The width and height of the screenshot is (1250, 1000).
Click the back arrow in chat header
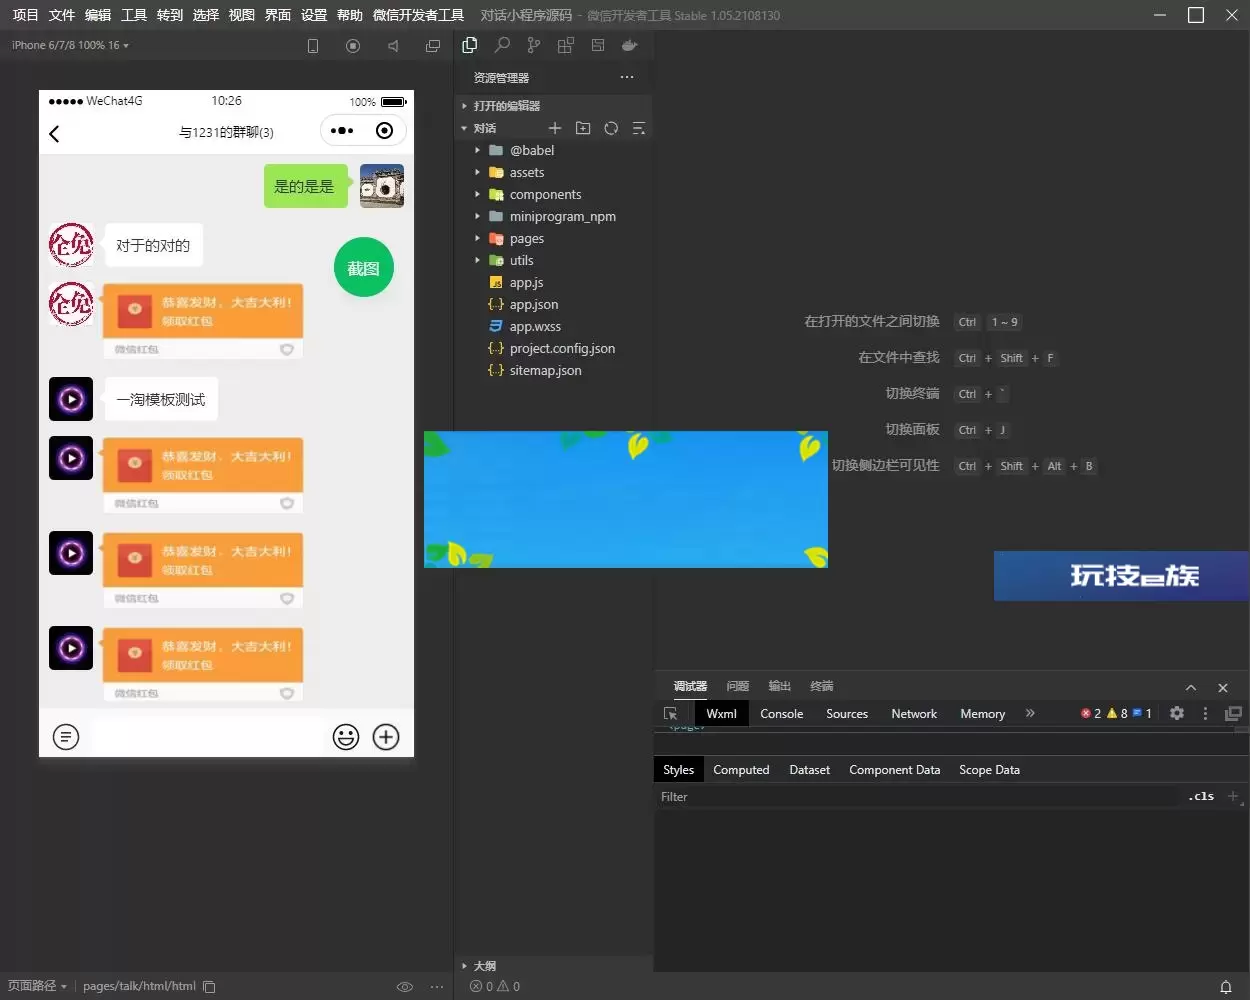point(55,133)
